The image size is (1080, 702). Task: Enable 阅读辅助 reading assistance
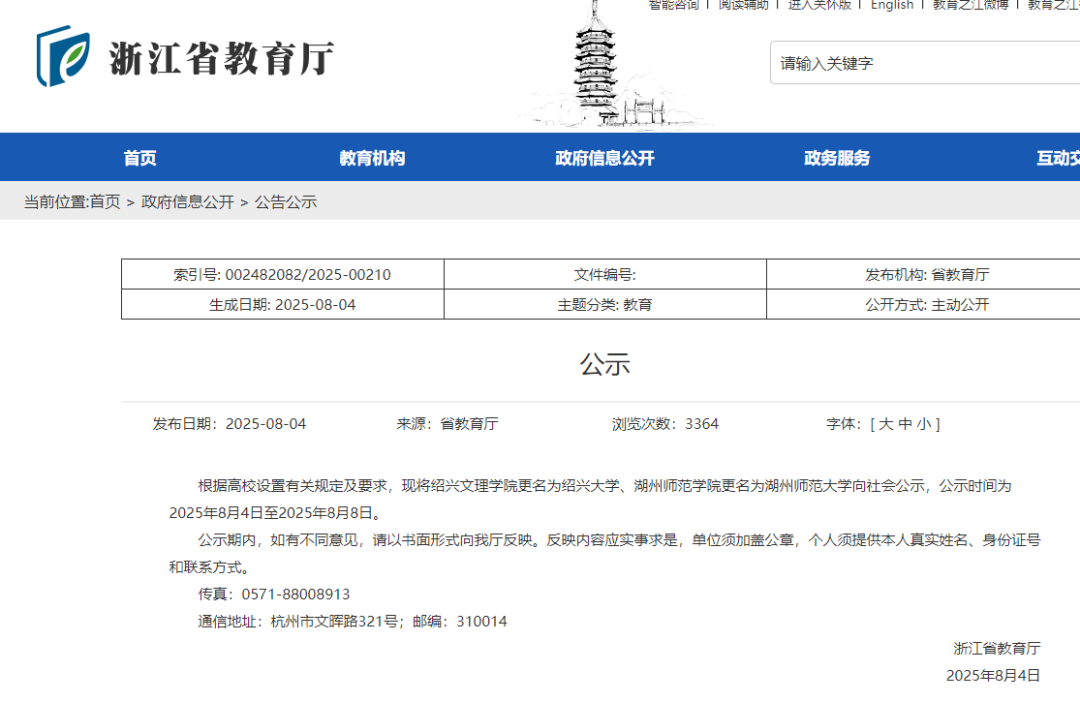[x=744, y=5]
